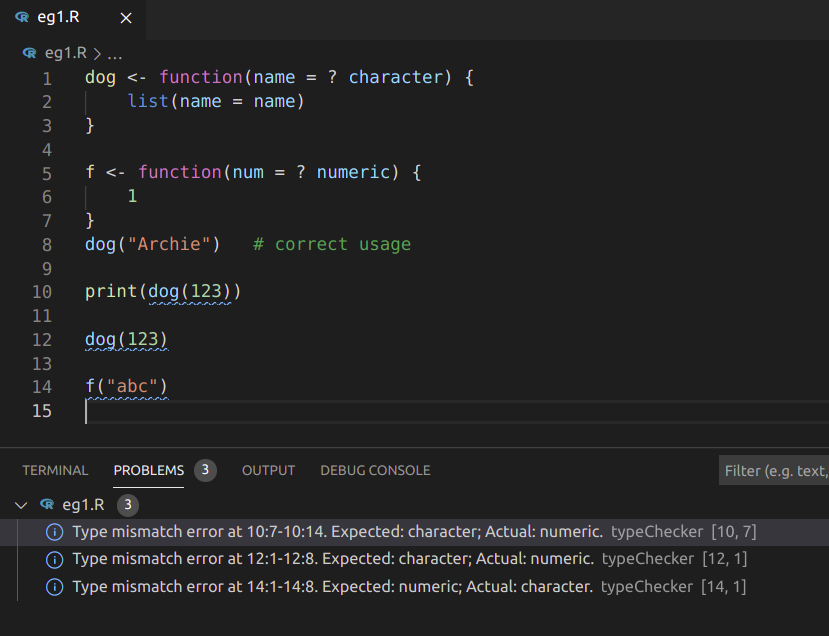The image size is (829, 636).
Task: Click the PROBLEMS count badge 3
Action: pyautogui.click(x=205, y=470)
